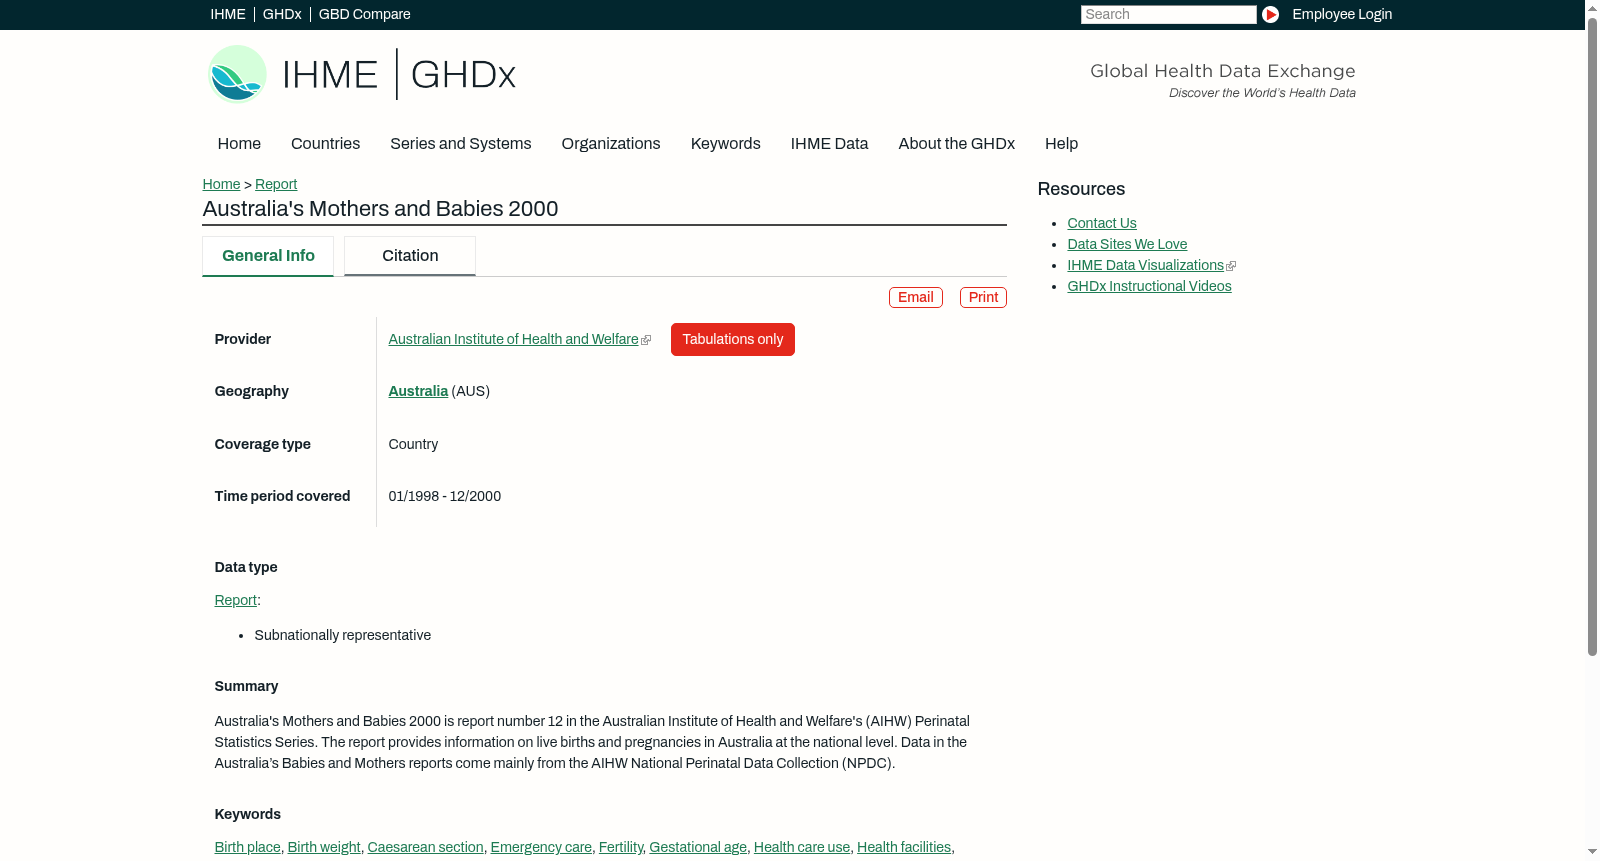Click the Print button
The width and height of the screenshot is (1600, 861).
983,298
